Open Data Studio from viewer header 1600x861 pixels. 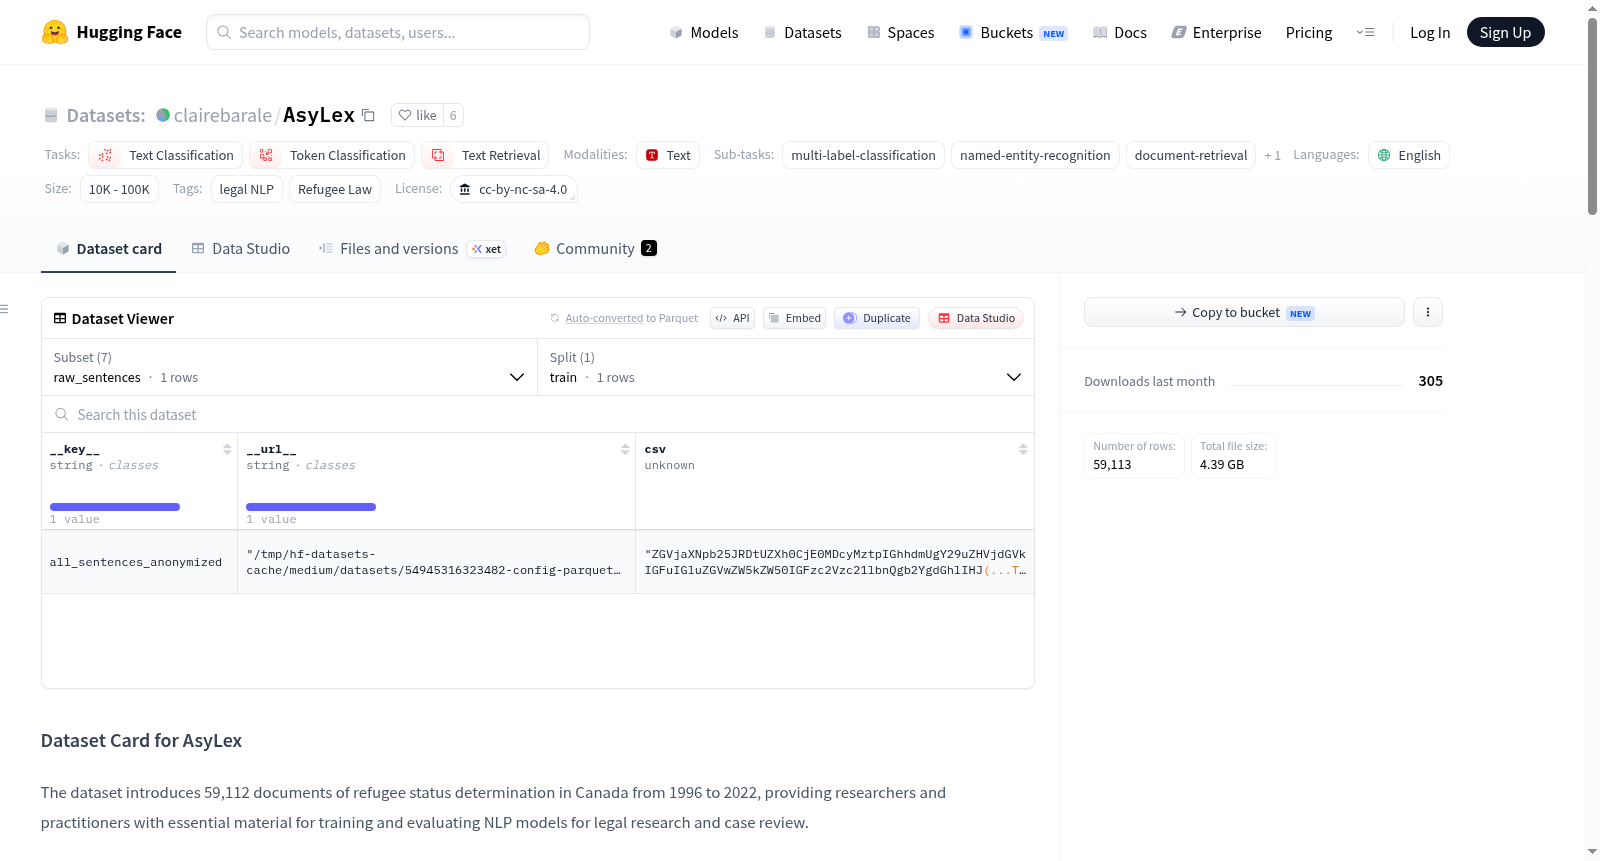[976, 318]
